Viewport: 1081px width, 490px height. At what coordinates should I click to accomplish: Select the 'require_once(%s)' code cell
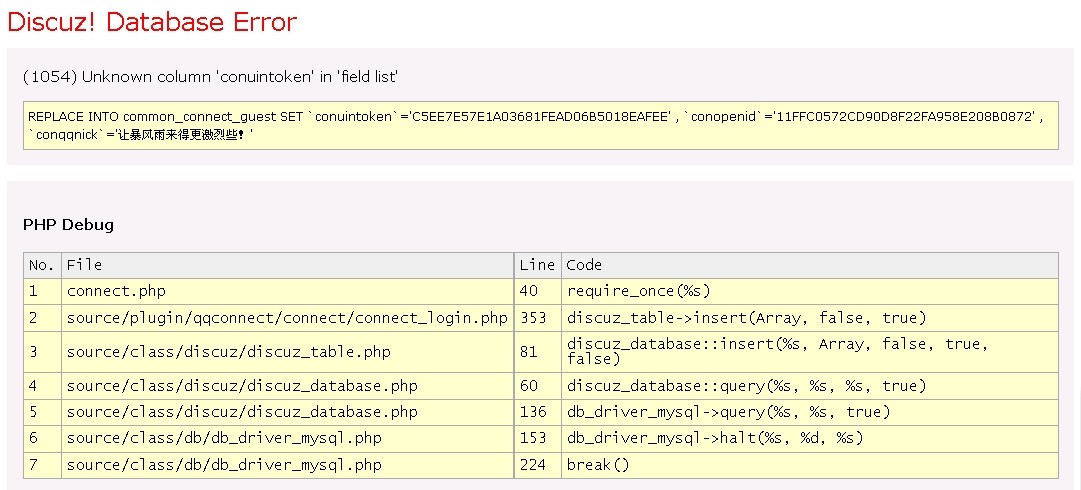point(638,291)
